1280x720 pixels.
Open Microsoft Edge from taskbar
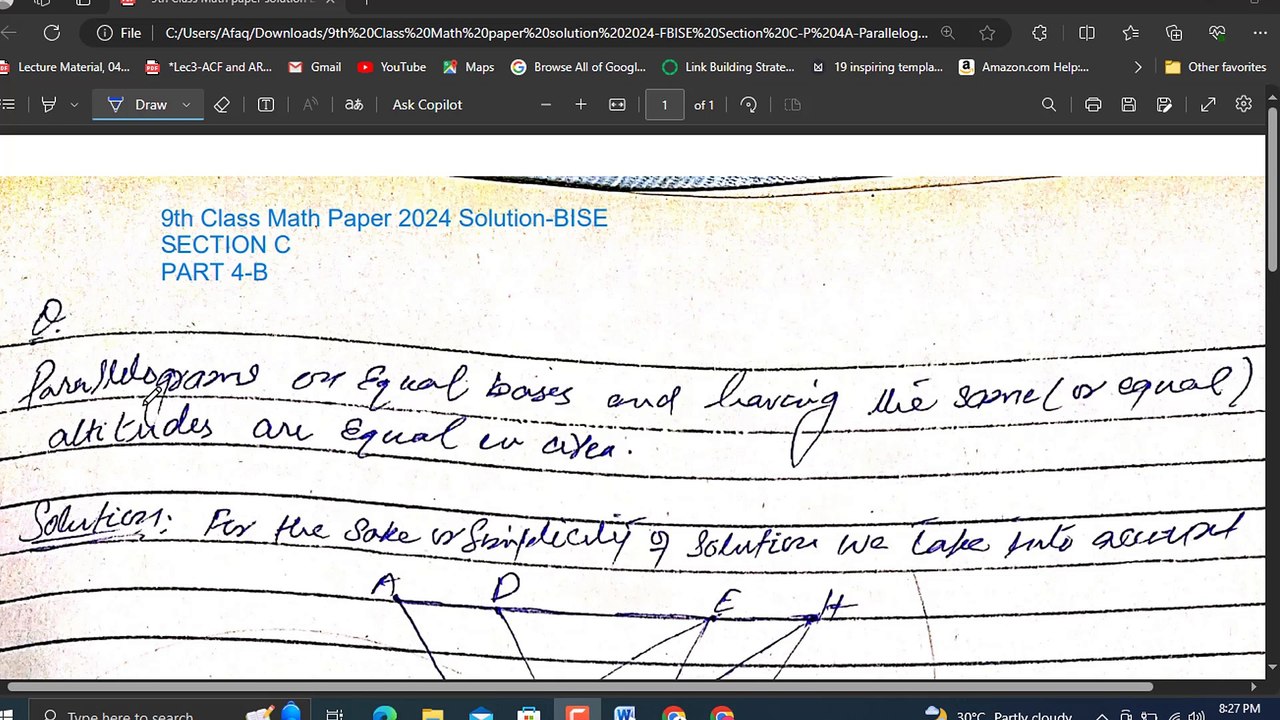pyautogui.click(x=384, y=714)
